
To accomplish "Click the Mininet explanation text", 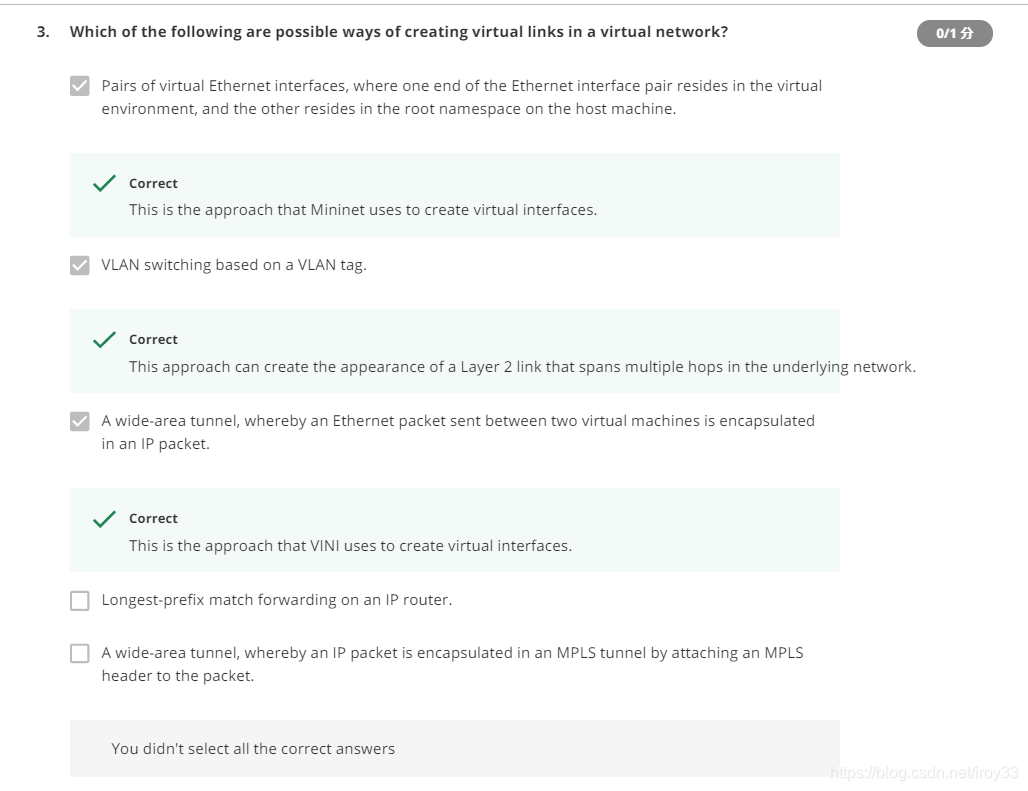I will (362, 211).
